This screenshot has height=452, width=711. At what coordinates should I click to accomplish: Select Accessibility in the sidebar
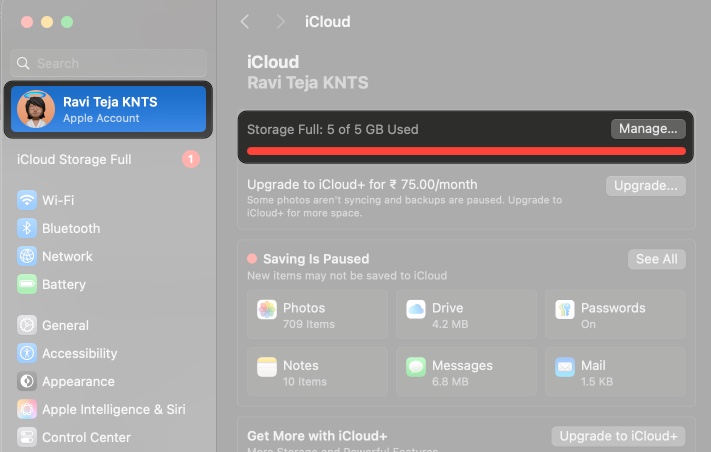coord(79,353)
